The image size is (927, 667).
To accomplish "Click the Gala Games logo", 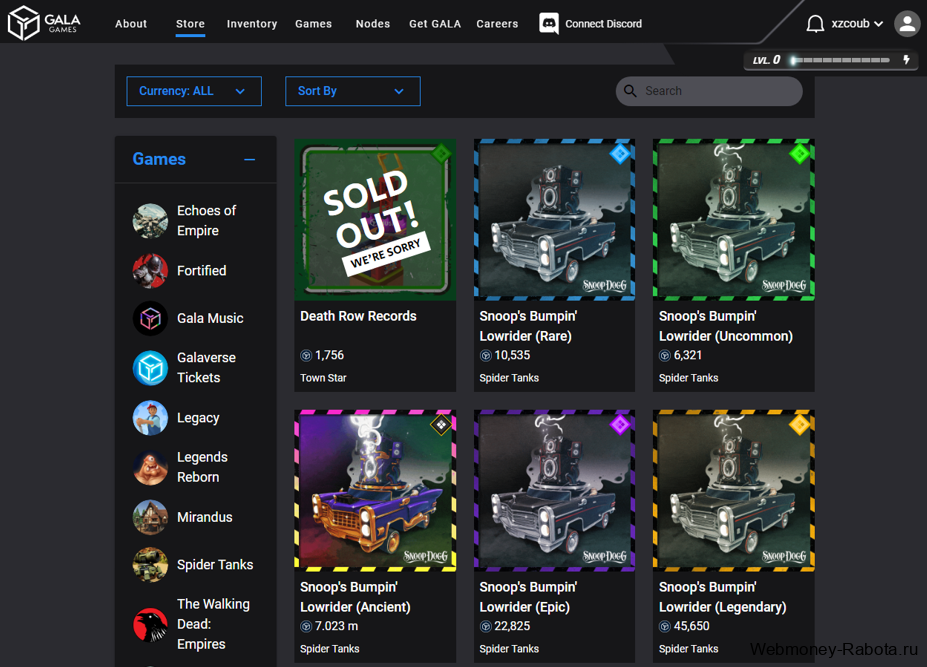I will (44, 22).
